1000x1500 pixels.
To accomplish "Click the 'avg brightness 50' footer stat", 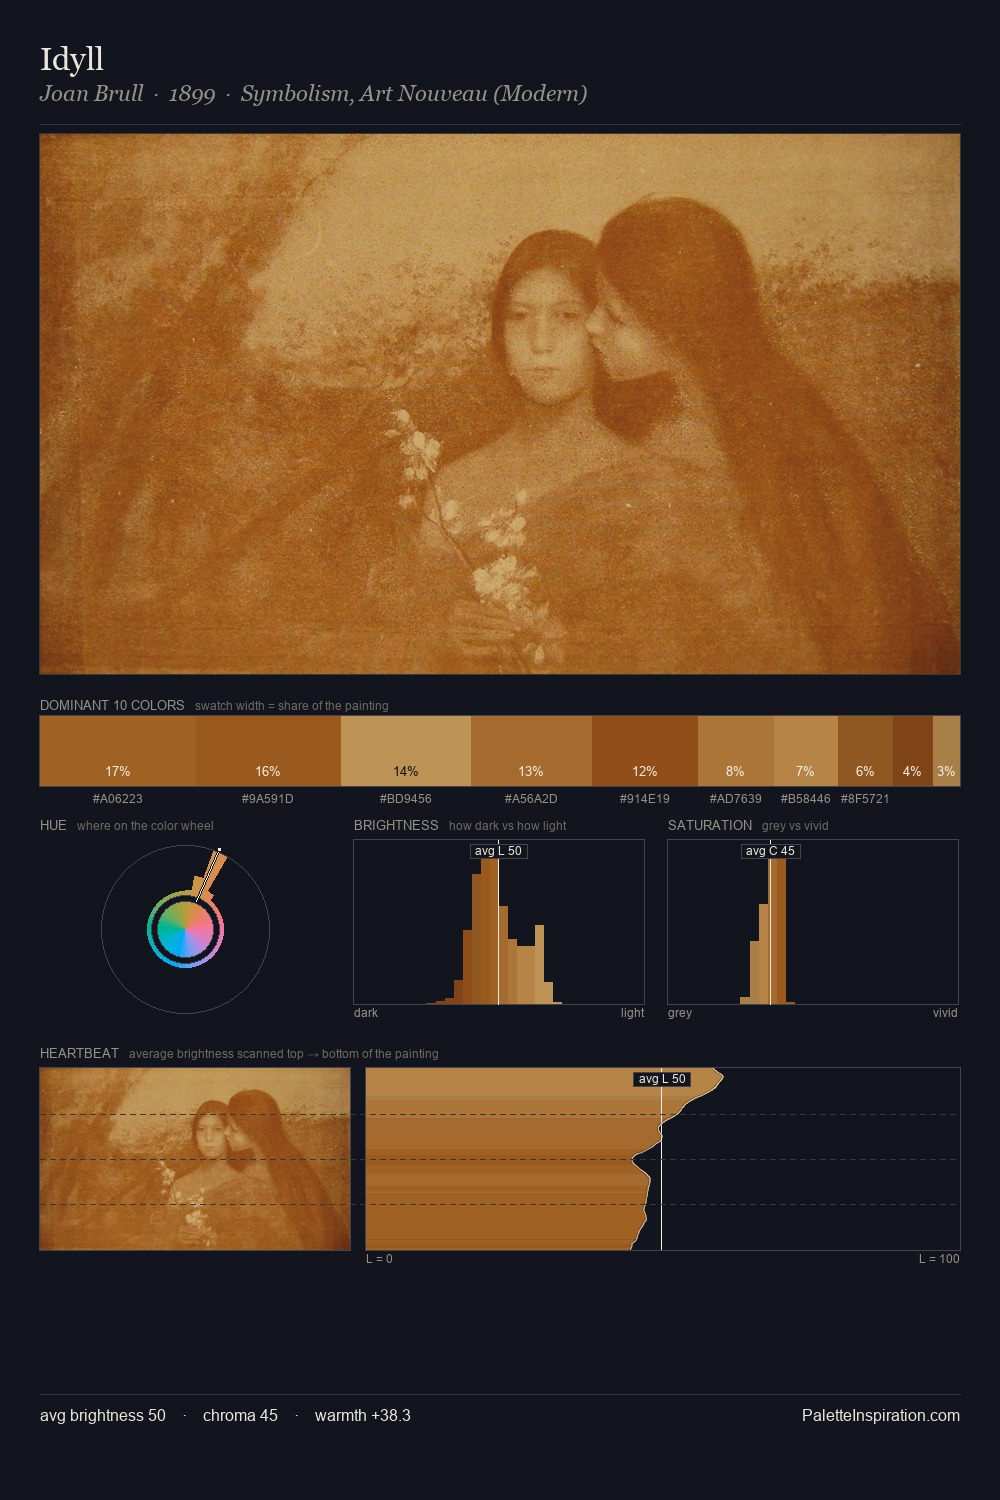I will (103, 1415).
